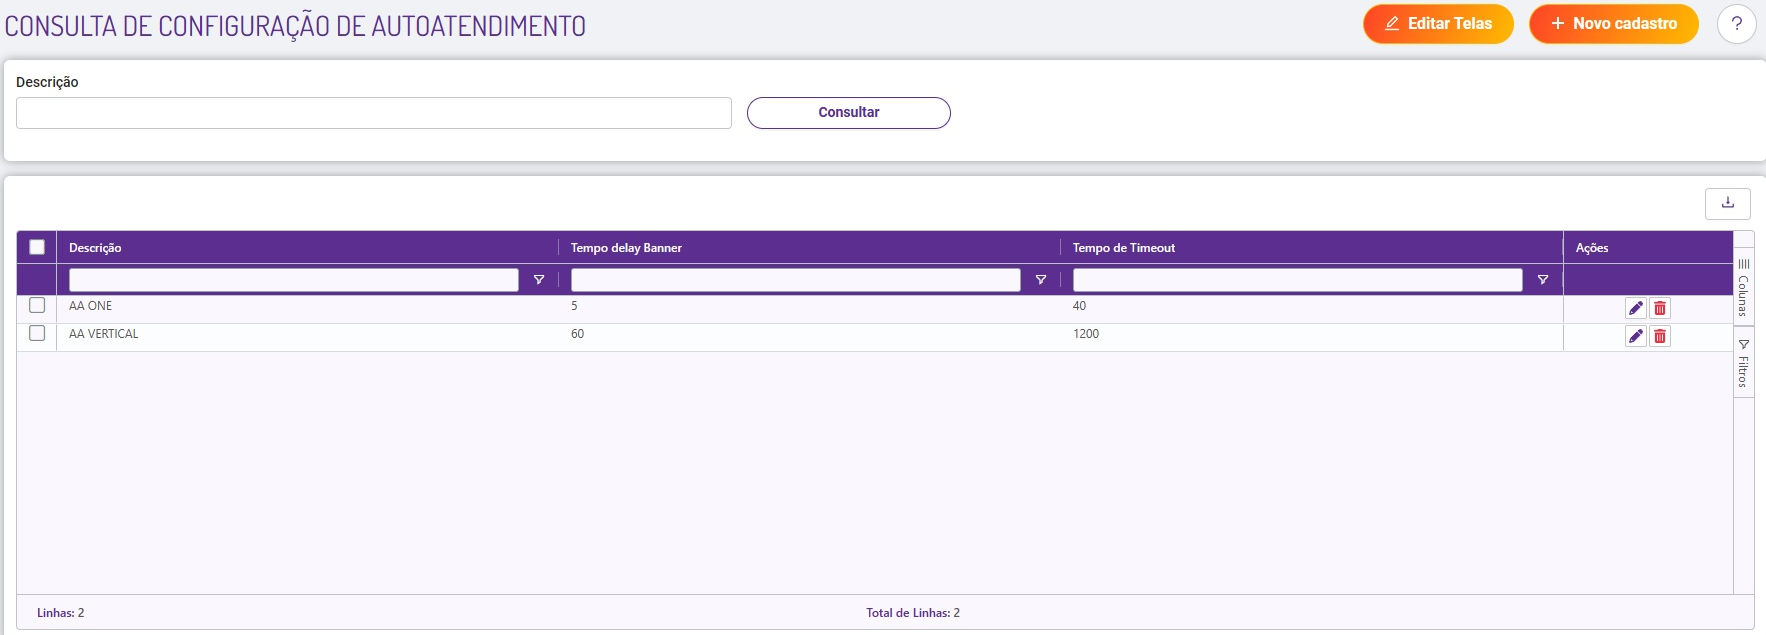The width and height of the screenshot is (1766, 635).
Task: Toggle the select-all header checkbox
Action: point(37,247)
